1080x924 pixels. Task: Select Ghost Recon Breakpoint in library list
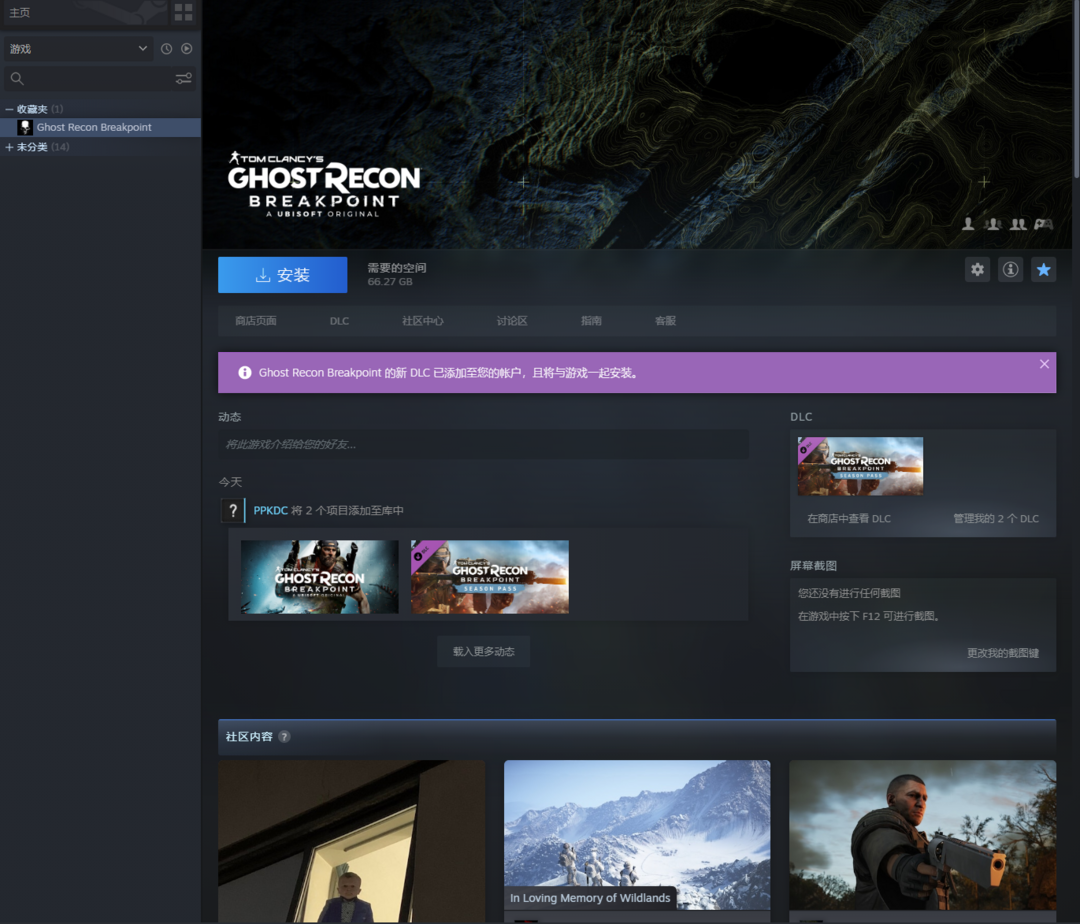101,127
